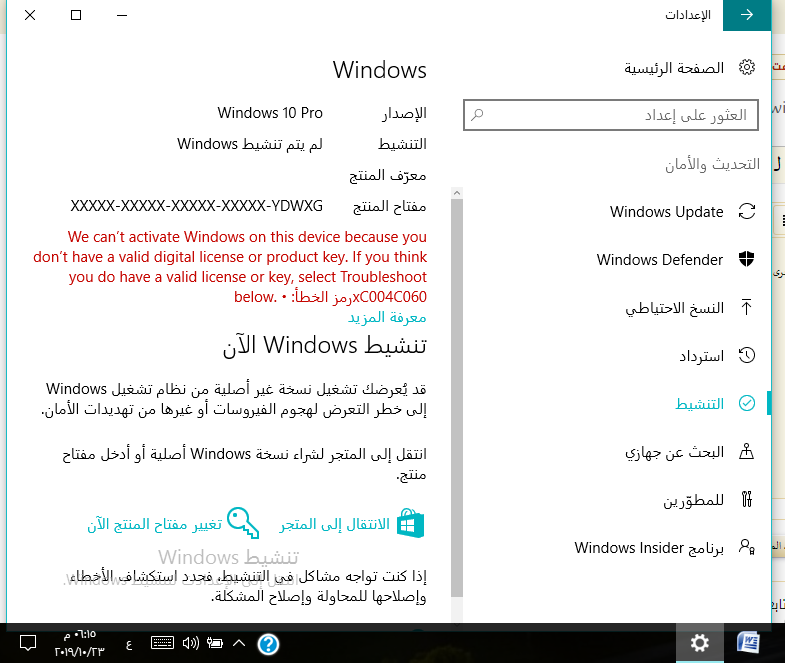Click the blue help question mark tray icon

[268, 644]
